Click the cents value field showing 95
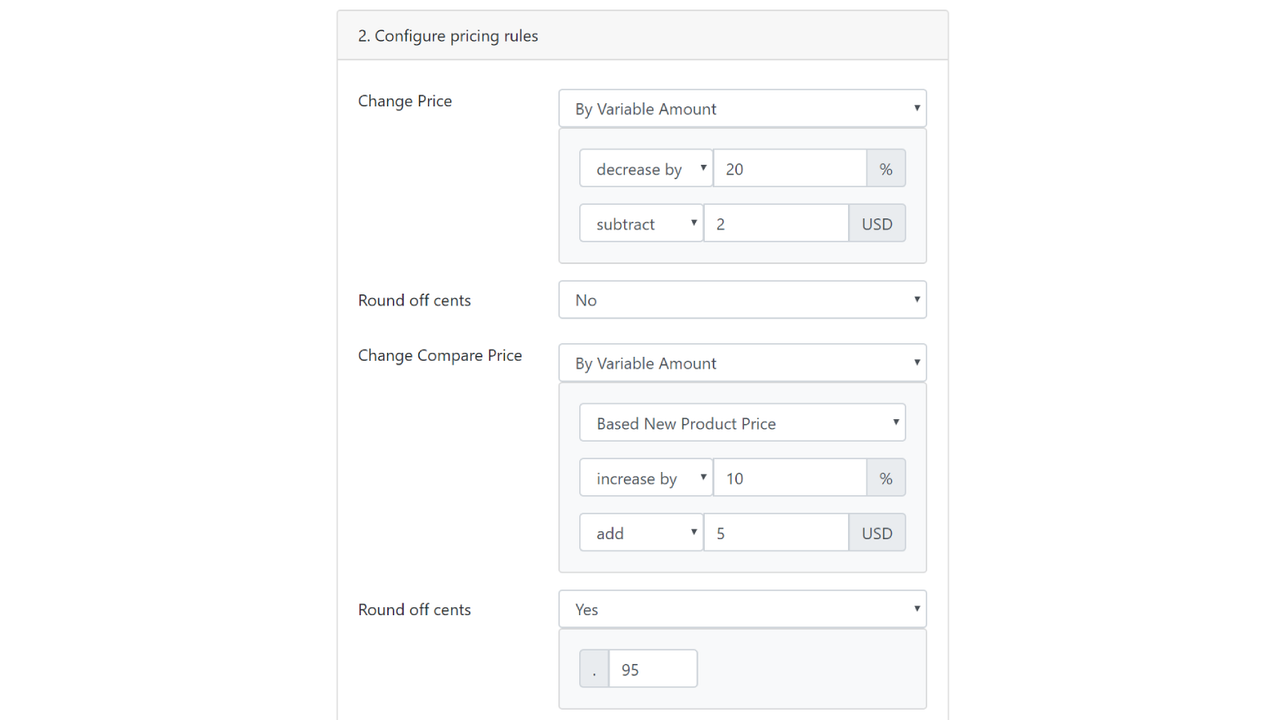1280x720 pixels. pos(653,668)
